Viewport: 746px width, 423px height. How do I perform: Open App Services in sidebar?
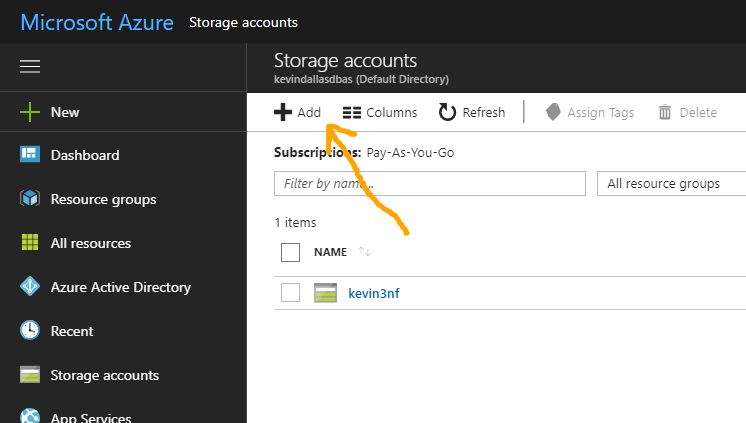91,417
